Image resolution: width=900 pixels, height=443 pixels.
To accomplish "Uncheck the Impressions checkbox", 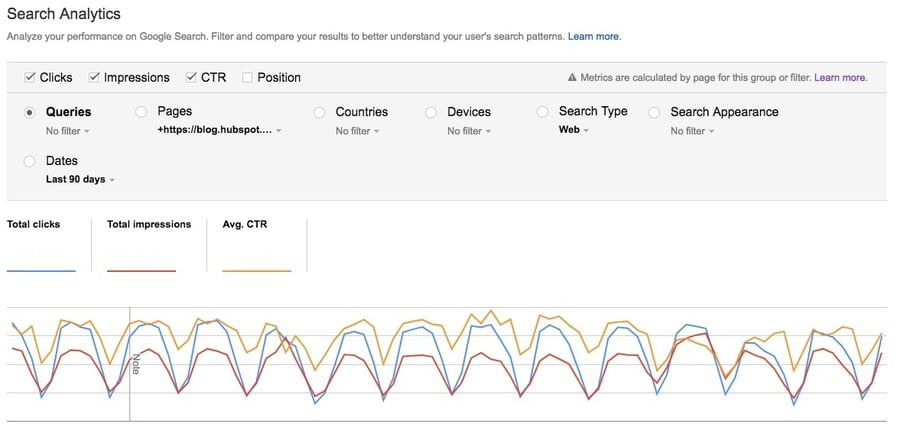I will (x=94, y=78).
